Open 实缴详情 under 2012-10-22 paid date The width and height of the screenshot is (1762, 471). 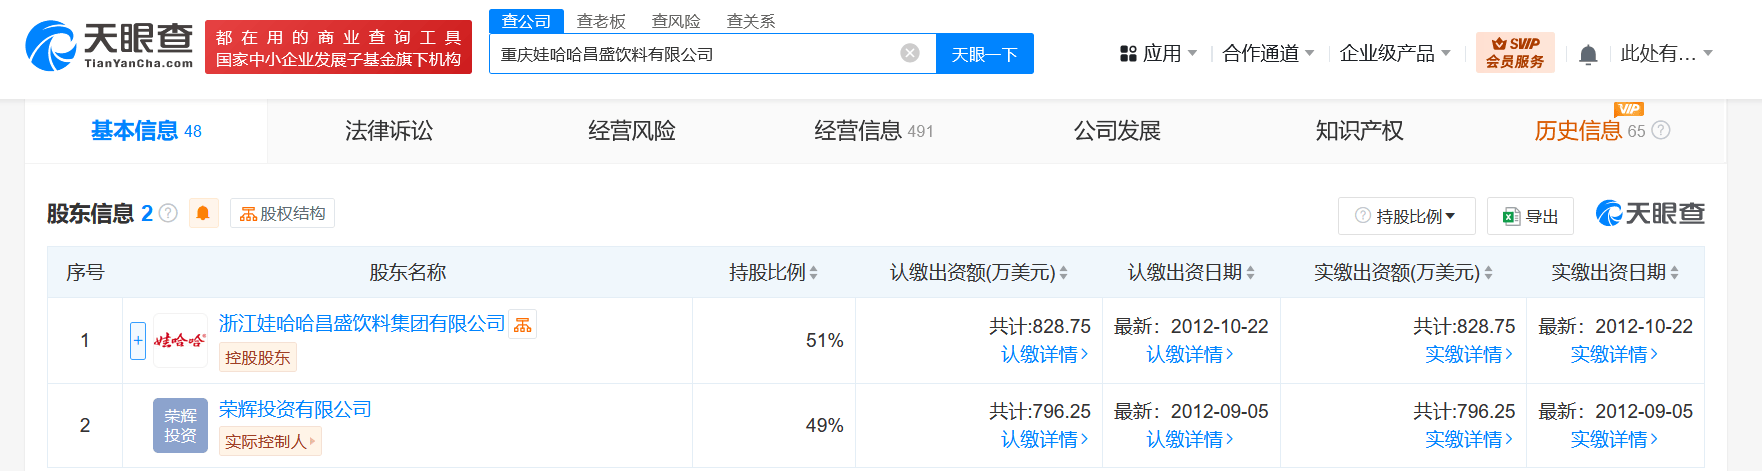tap(1615, 354)
